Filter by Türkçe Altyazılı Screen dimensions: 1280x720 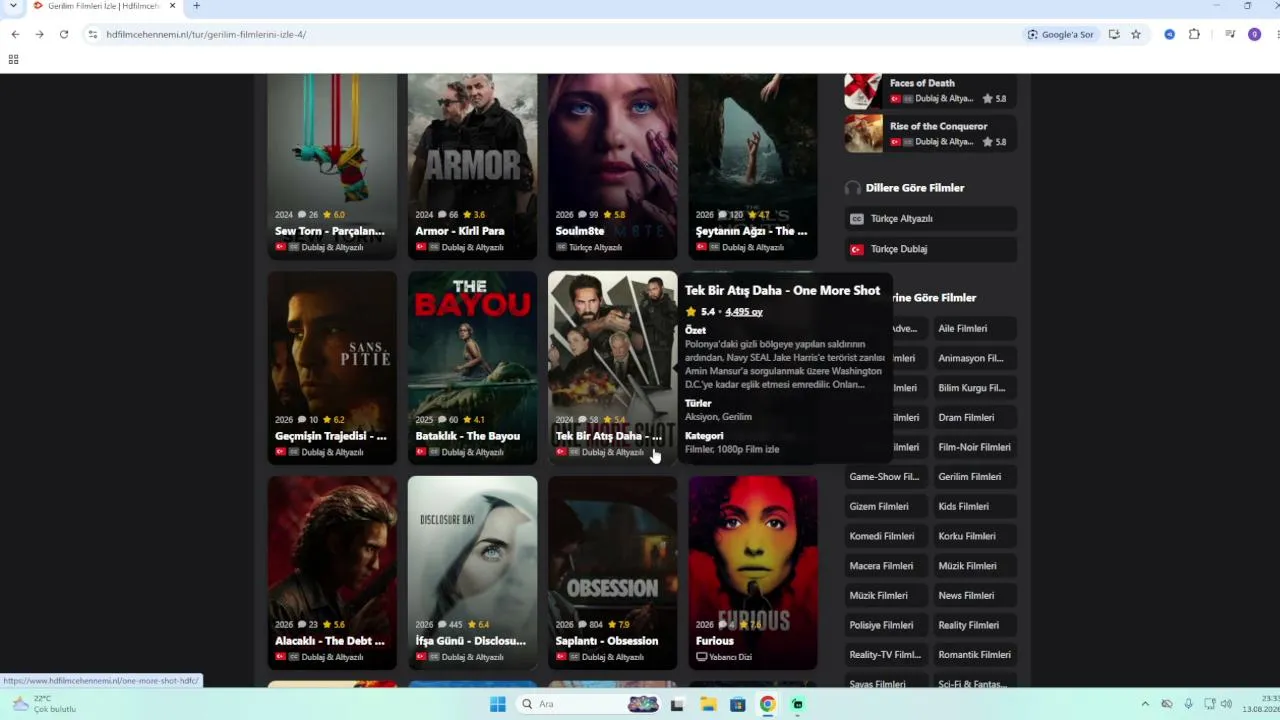coord(930,219)
